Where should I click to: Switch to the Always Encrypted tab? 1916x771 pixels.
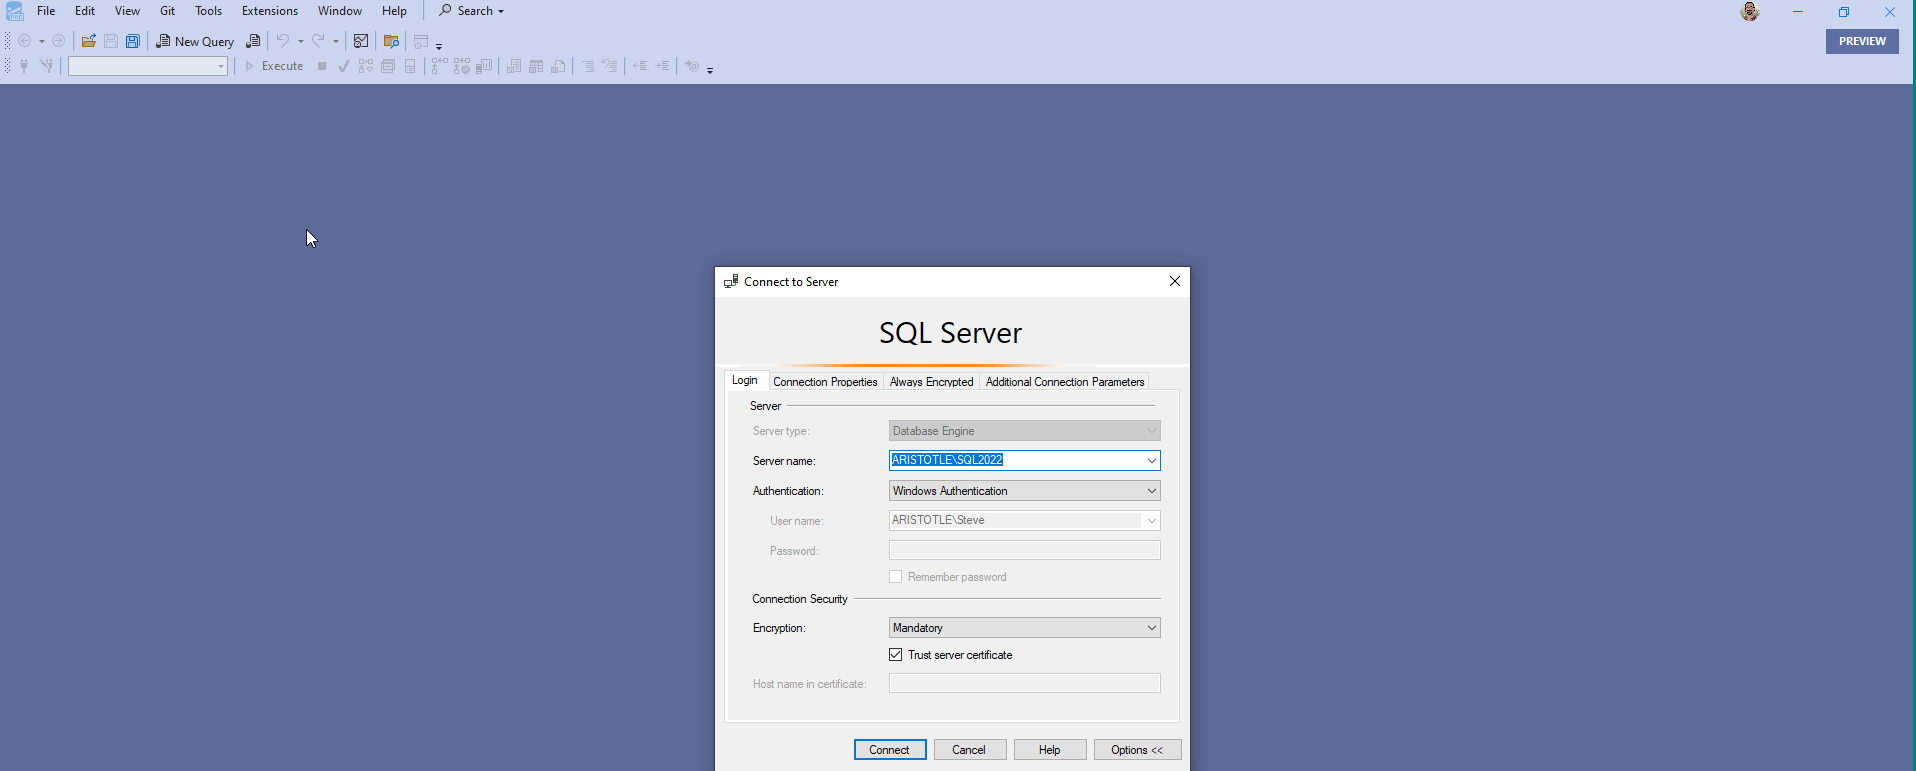tap(931, 382)
